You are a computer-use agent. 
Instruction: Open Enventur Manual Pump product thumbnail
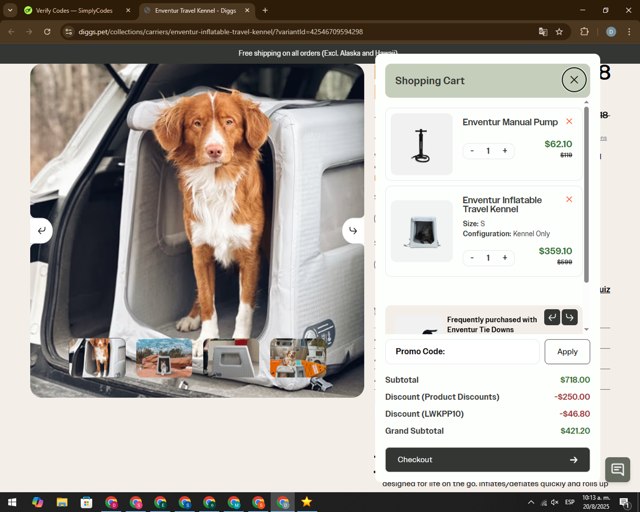click(x=422, y=144)
